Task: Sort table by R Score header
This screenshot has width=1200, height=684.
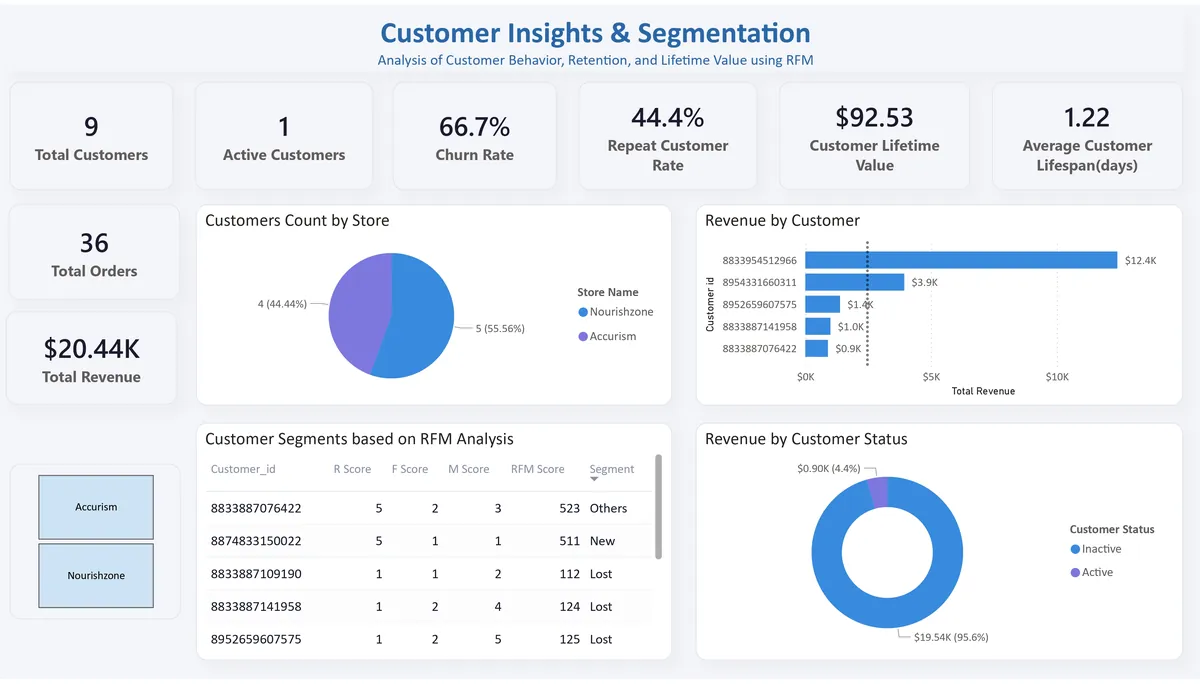Action: click(x=352, y=469)
